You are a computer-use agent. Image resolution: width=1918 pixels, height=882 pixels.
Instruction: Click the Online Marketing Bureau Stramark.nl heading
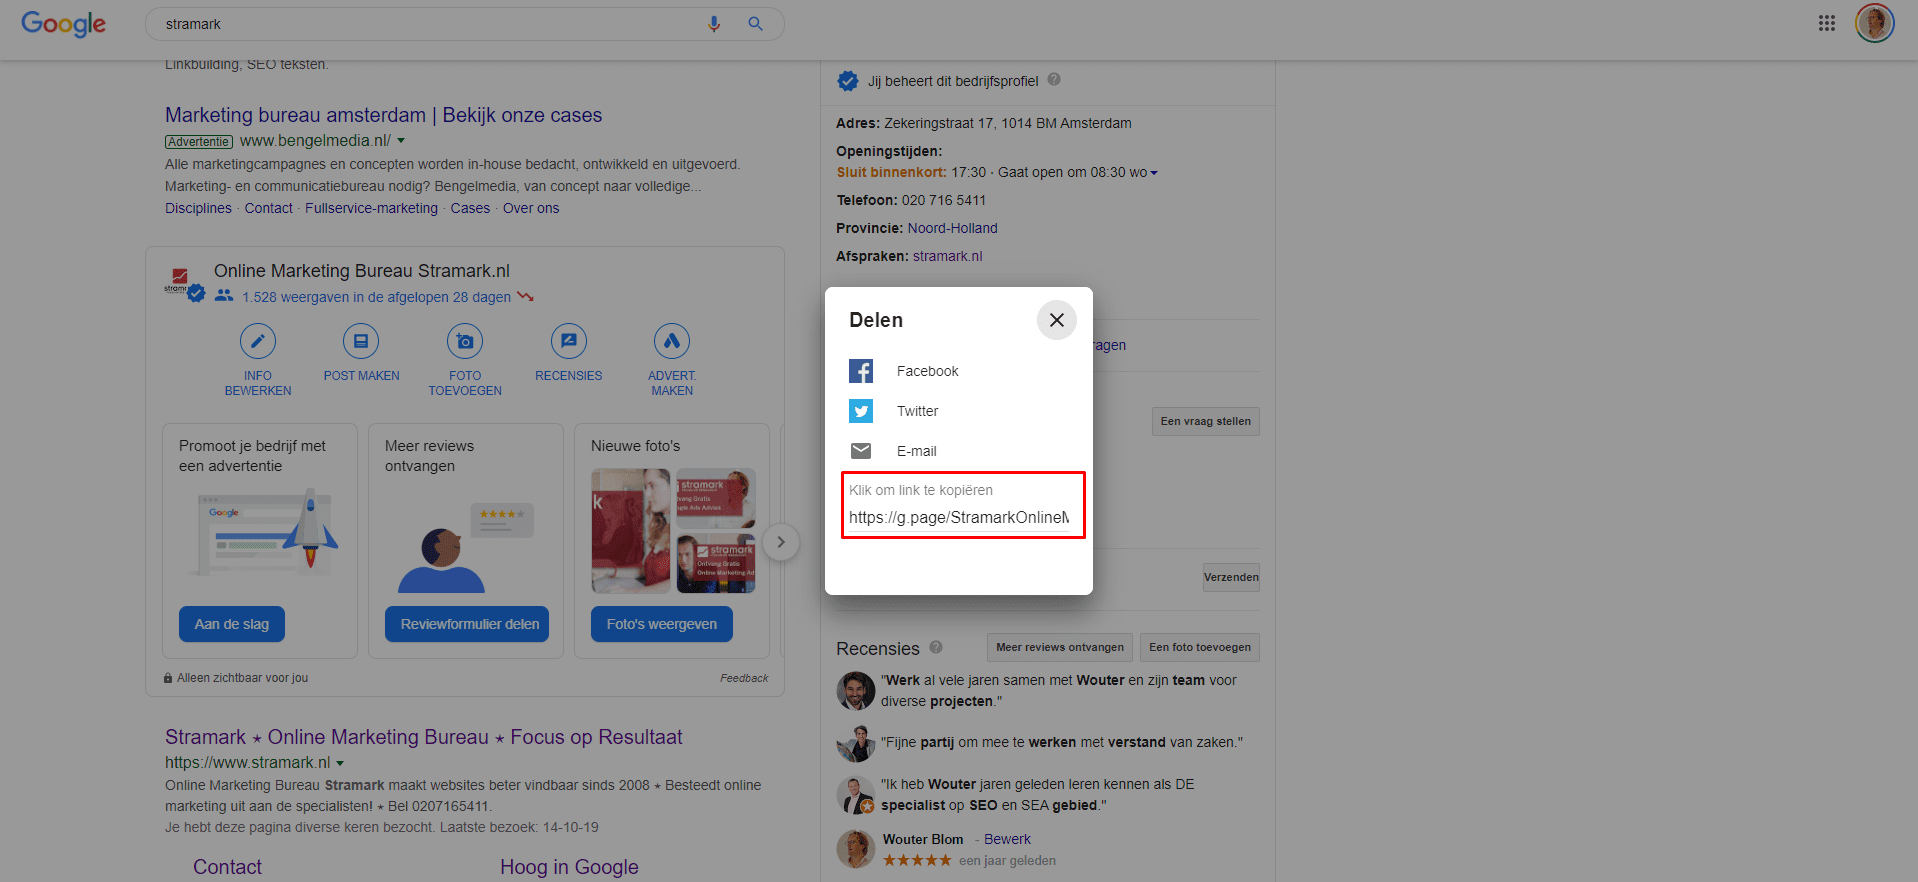(x=362, y=271)
